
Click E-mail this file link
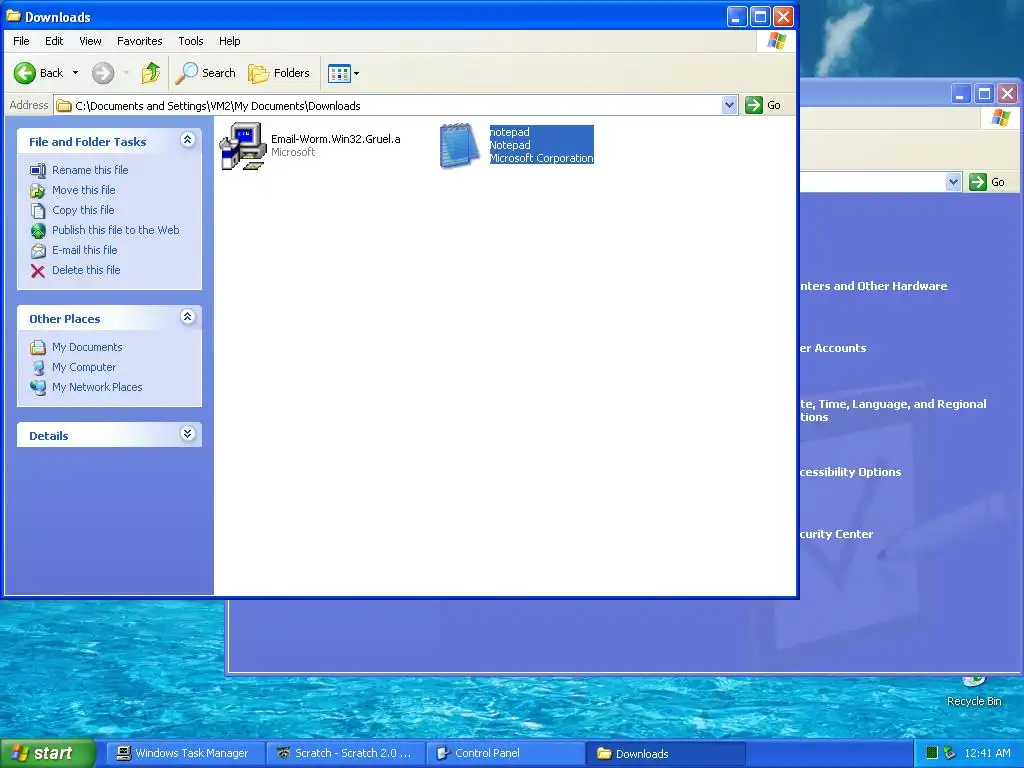[x=85, y=250]
